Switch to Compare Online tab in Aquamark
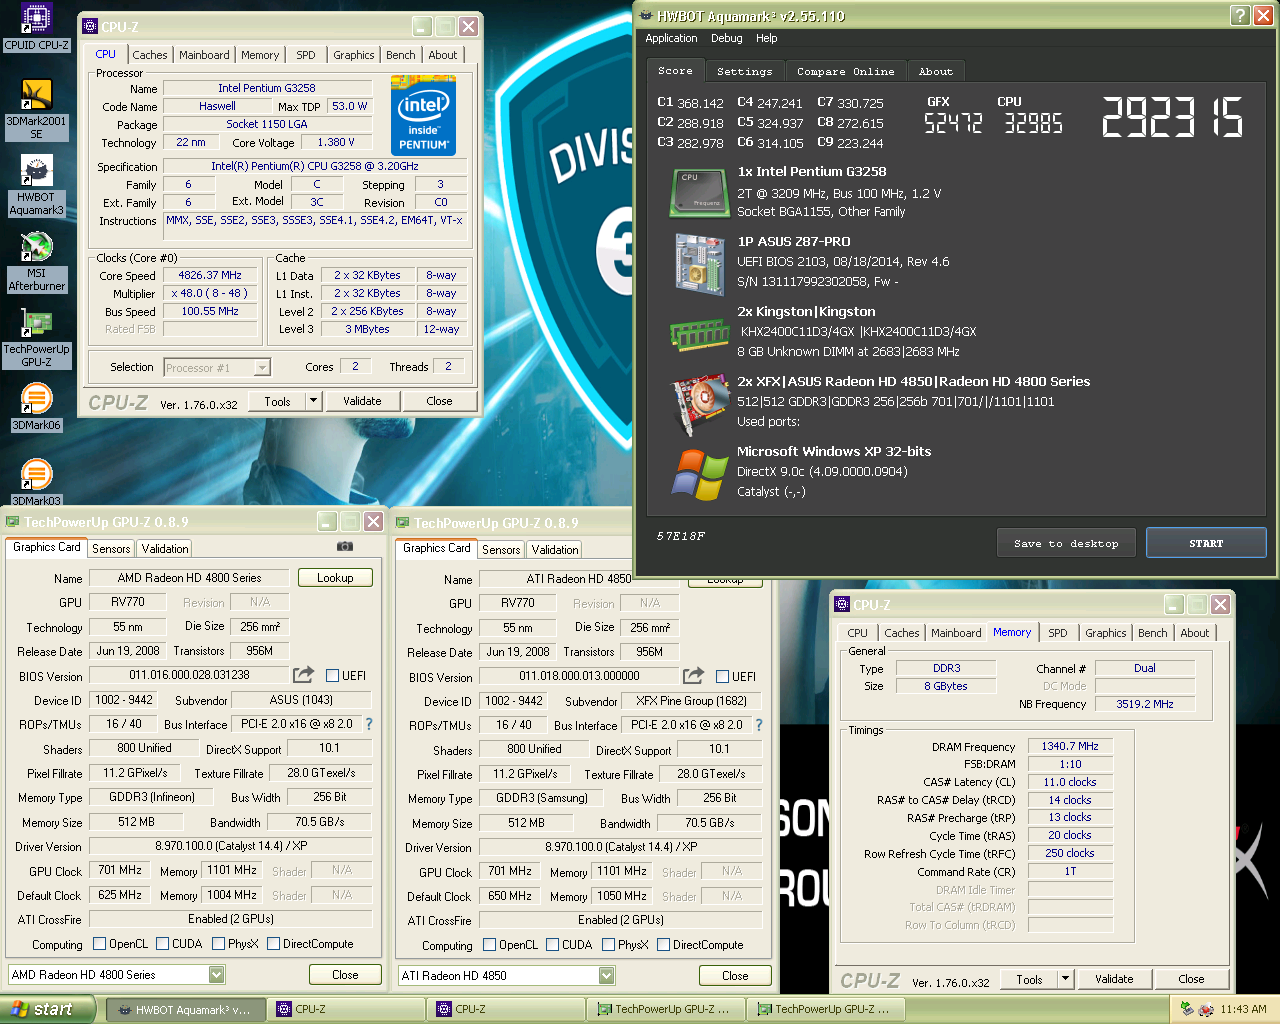Viewport: 1280px width, 1024px height. 845,72
